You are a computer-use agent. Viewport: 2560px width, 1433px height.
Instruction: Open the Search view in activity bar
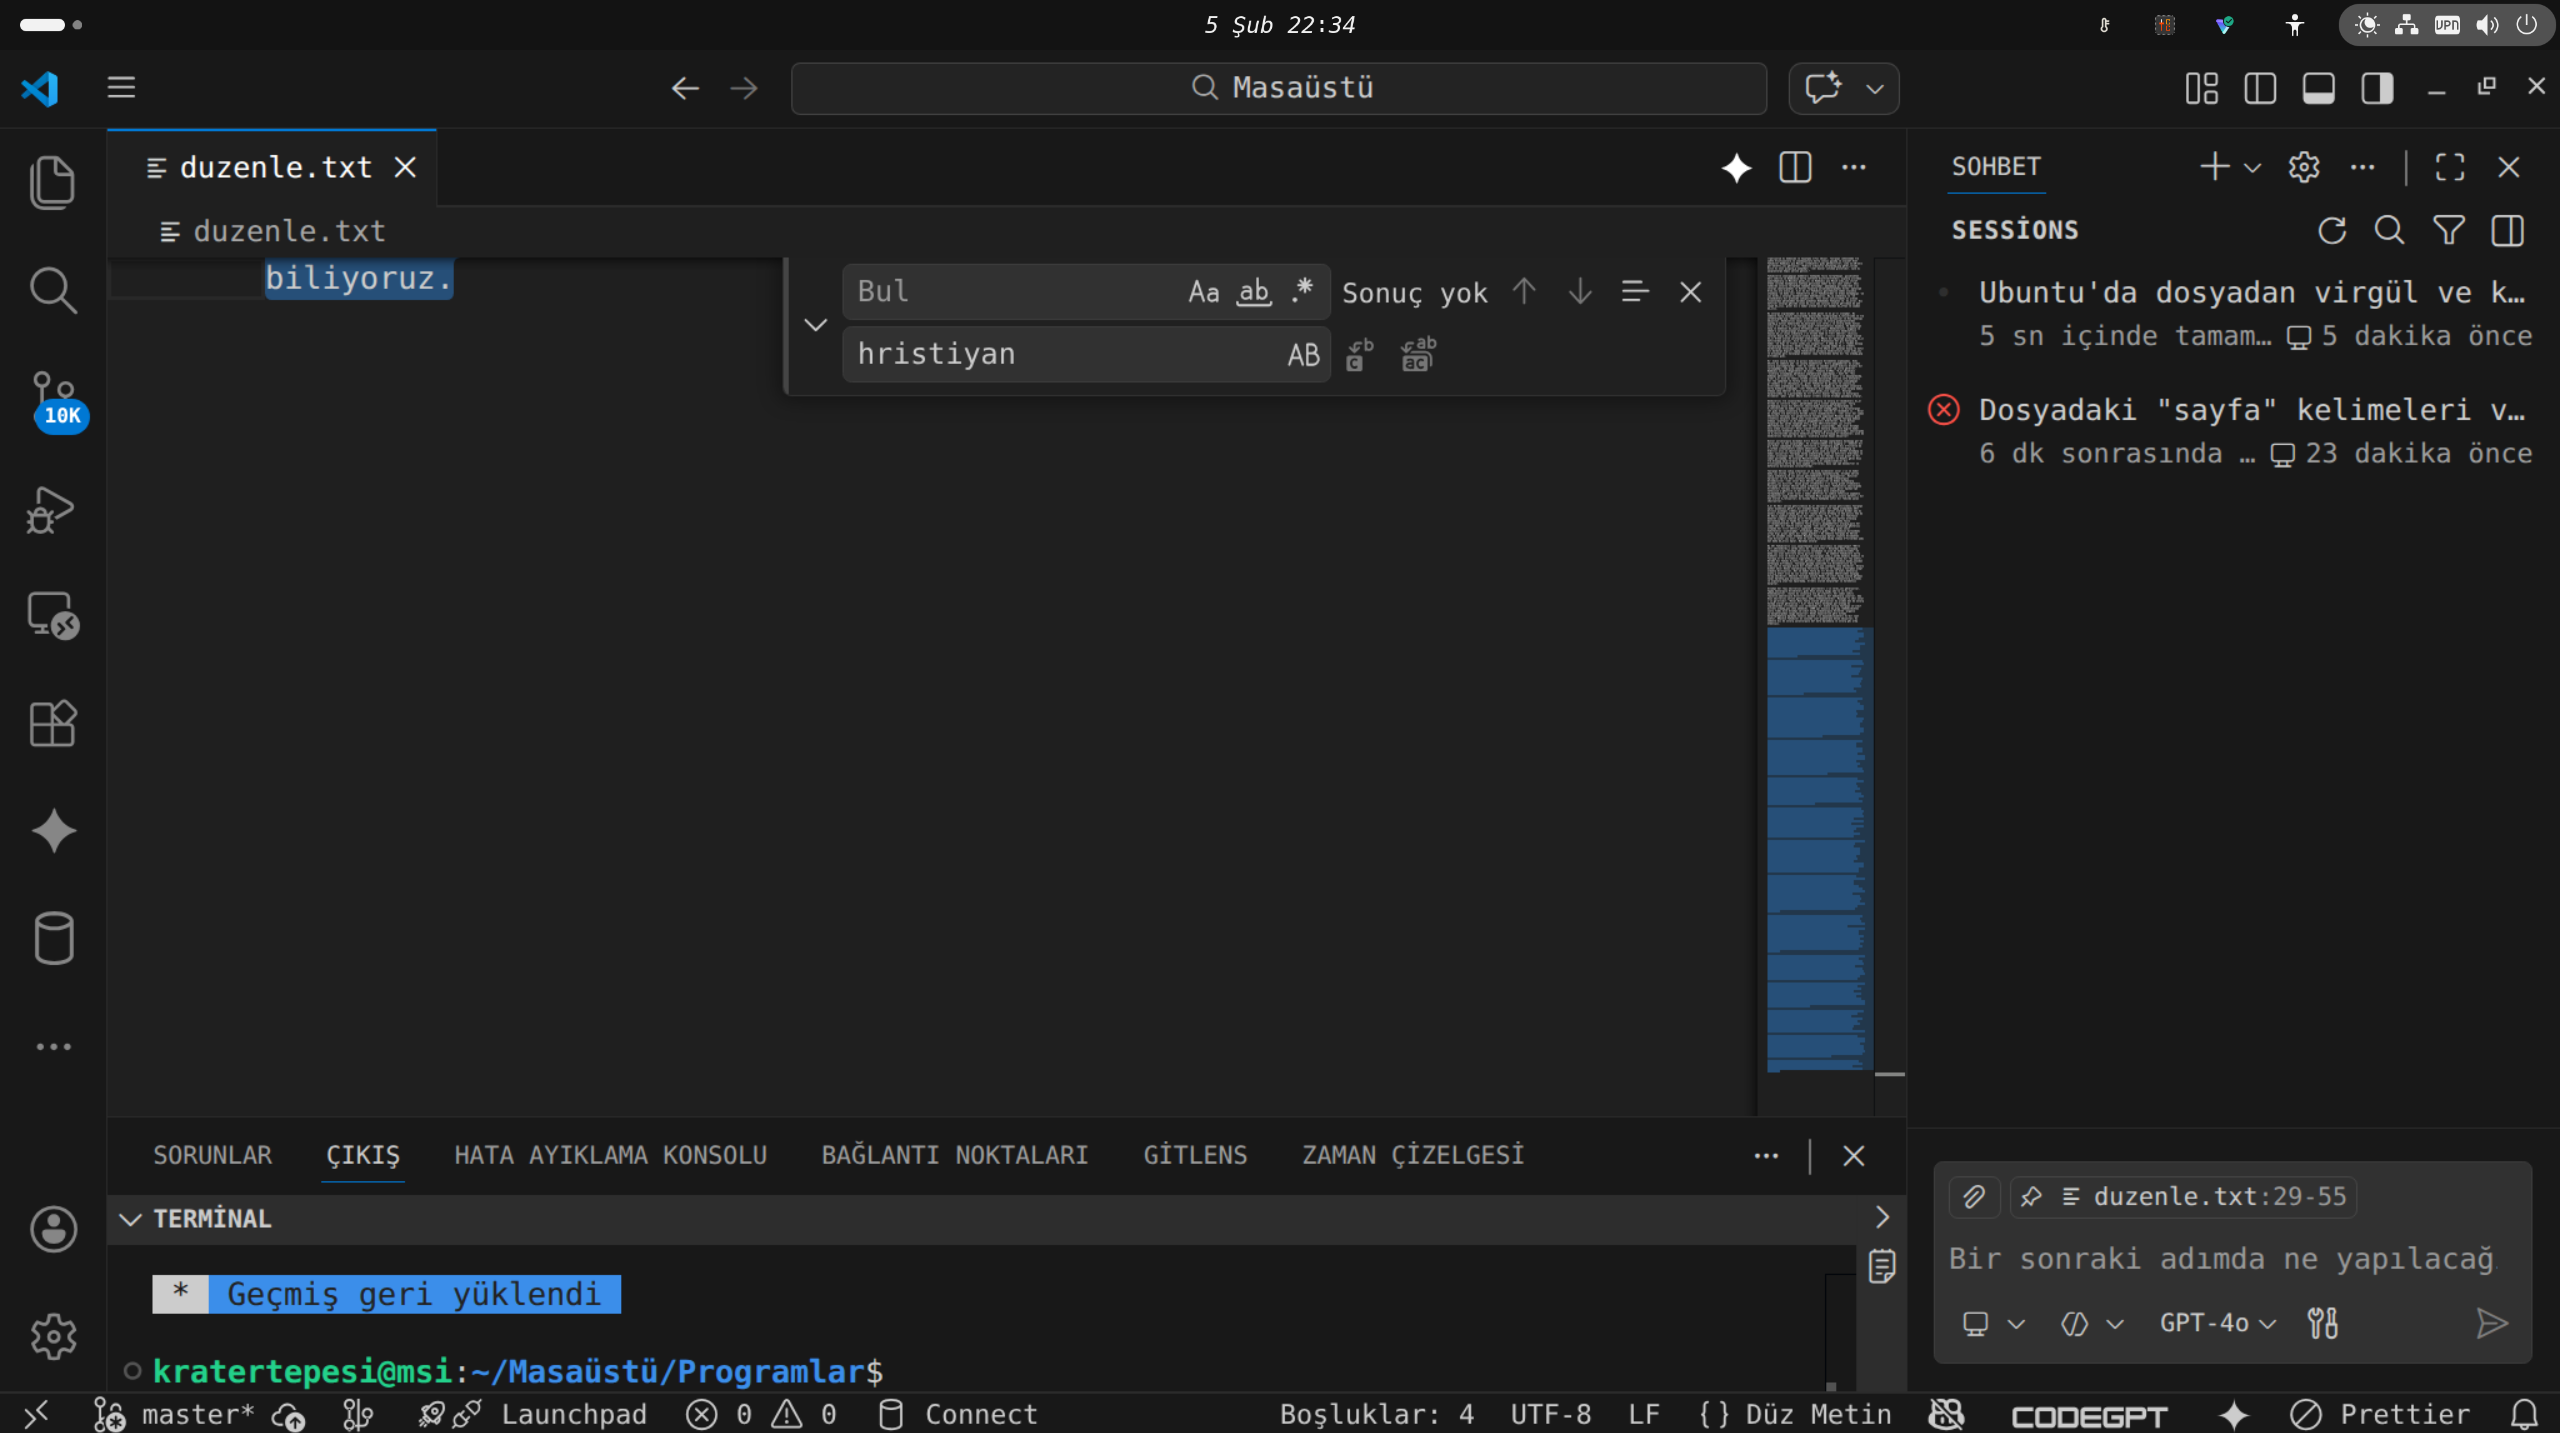[x=53, y=291]
